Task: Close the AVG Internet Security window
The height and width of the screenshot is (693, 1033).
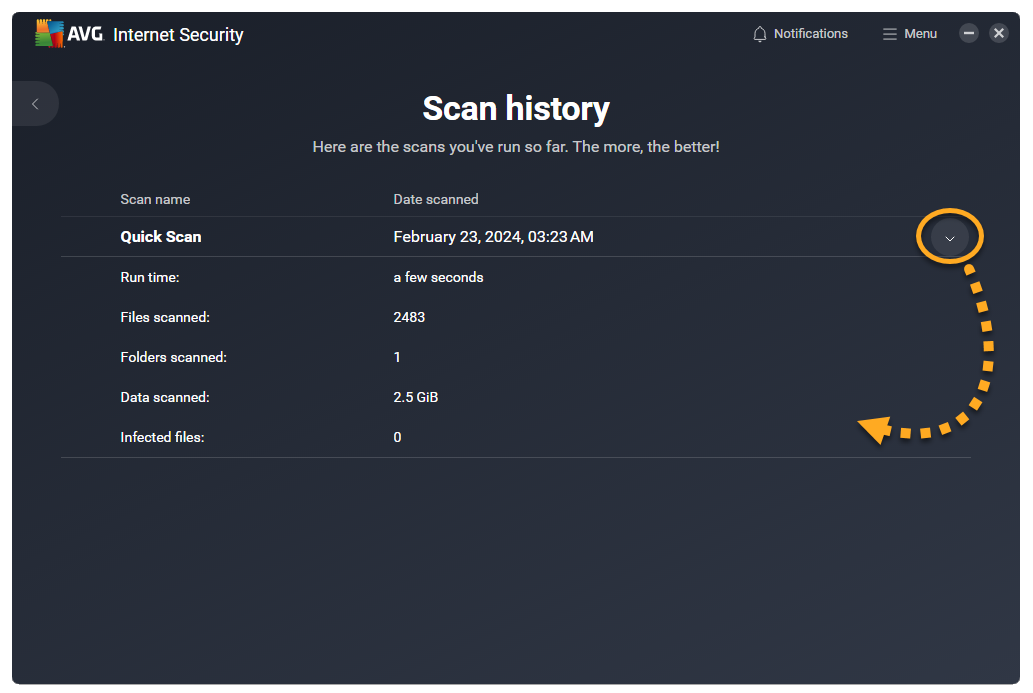Action: click(999, 33)
